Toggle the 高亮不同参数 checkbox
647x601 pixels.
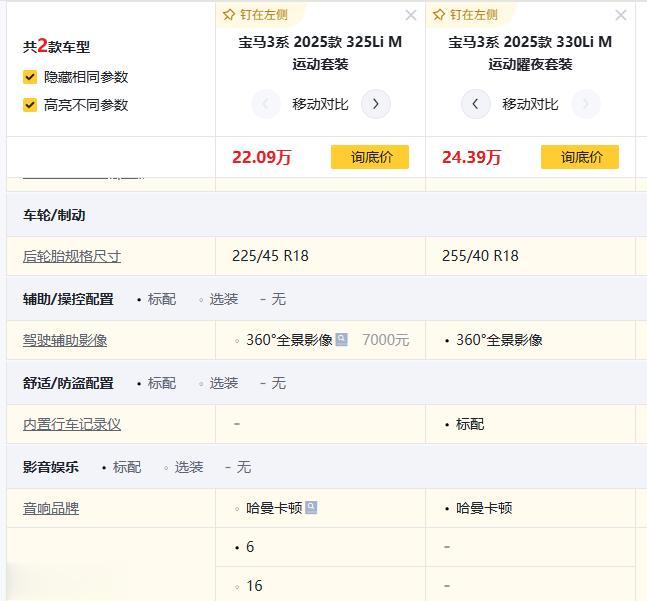point(30,105)
